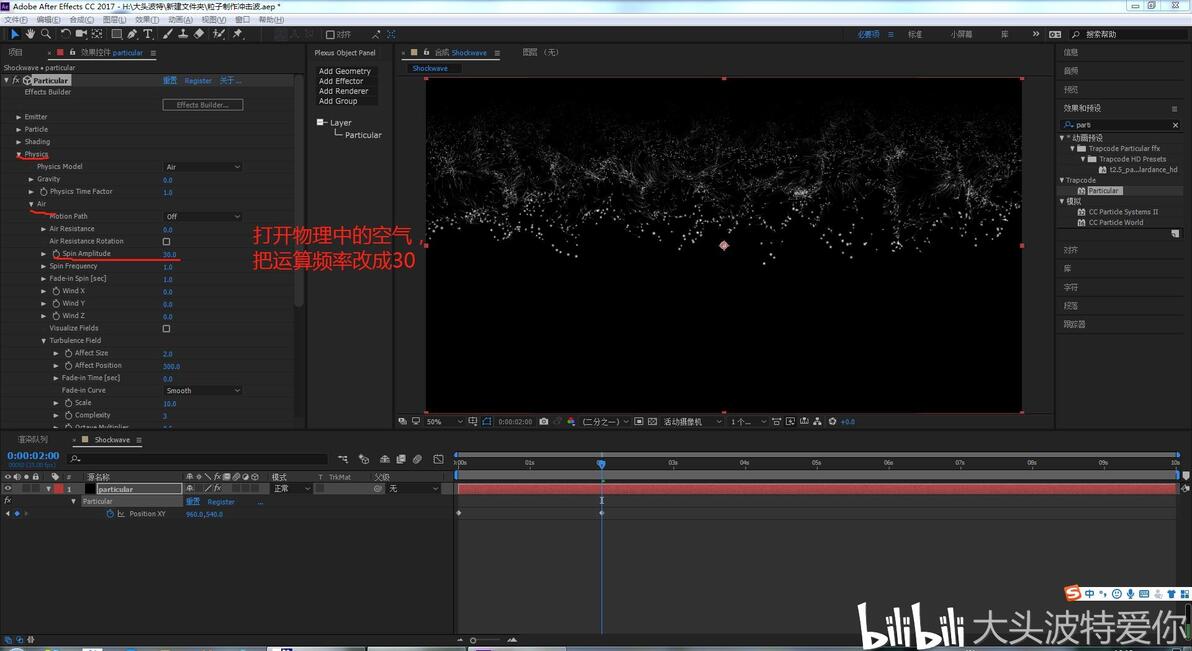Take a snapshot with camera icon

[x=544, y=421]
